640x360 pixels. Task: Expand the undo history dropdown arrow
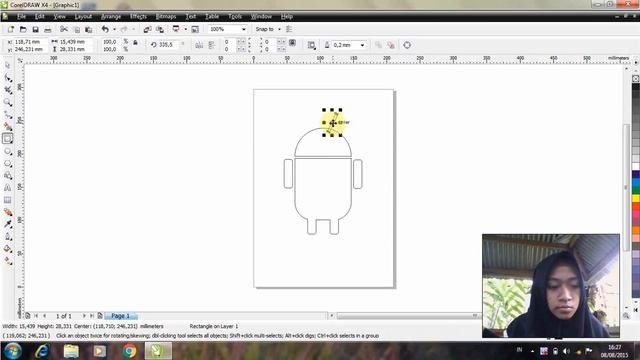click(114, 29)
